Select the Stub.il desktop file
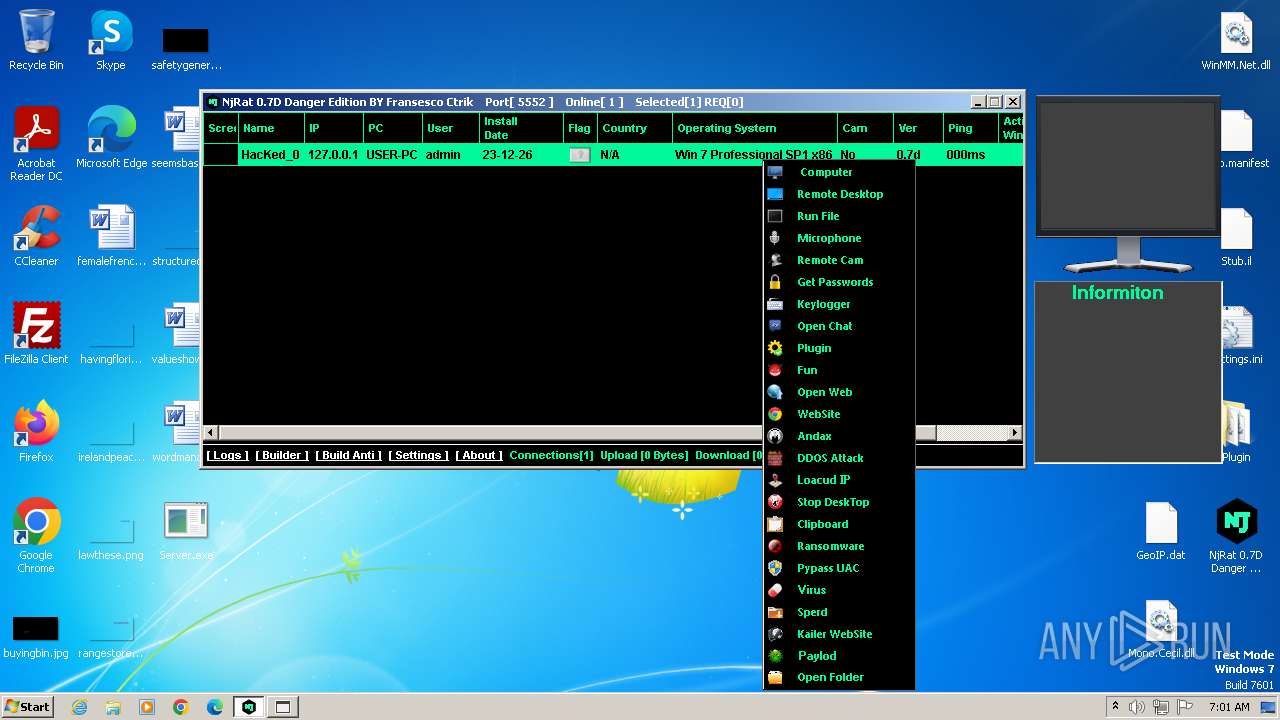The image size is (1280, 720). coord(1236,236)
